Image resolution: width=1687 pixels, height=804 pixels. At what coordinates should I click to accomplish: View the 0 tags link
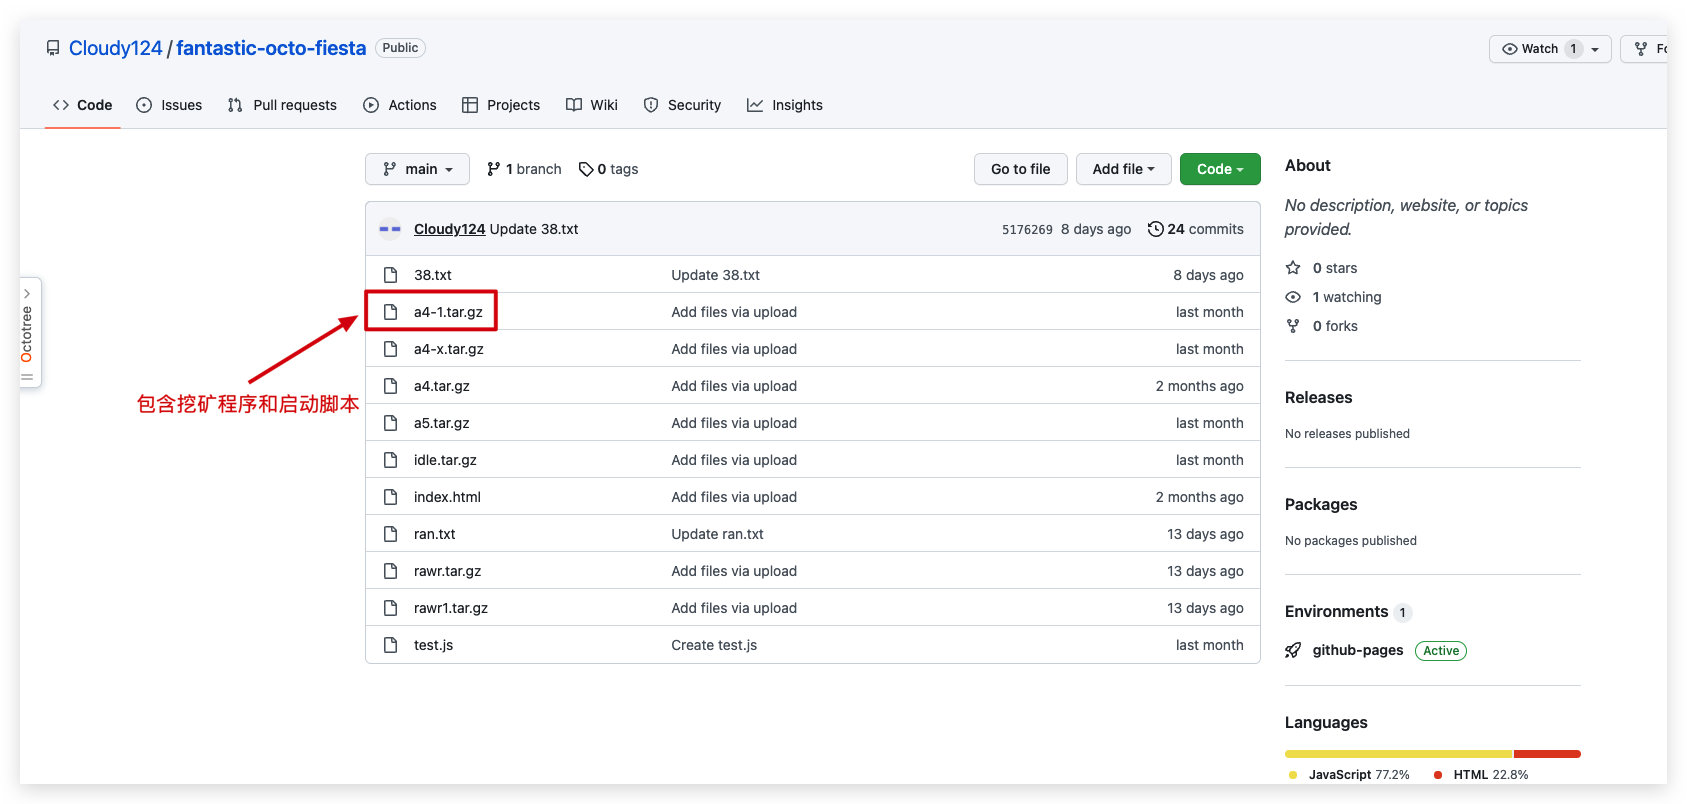point(609,169)
